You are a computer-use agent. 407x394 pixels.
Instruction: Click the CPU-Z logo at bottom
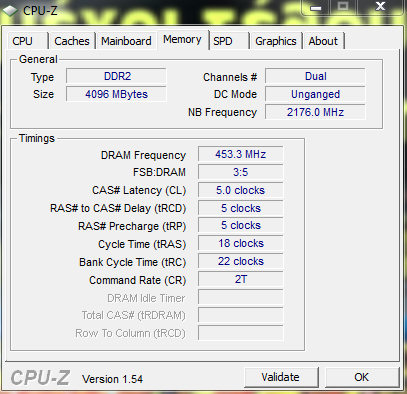pos(40,378)
